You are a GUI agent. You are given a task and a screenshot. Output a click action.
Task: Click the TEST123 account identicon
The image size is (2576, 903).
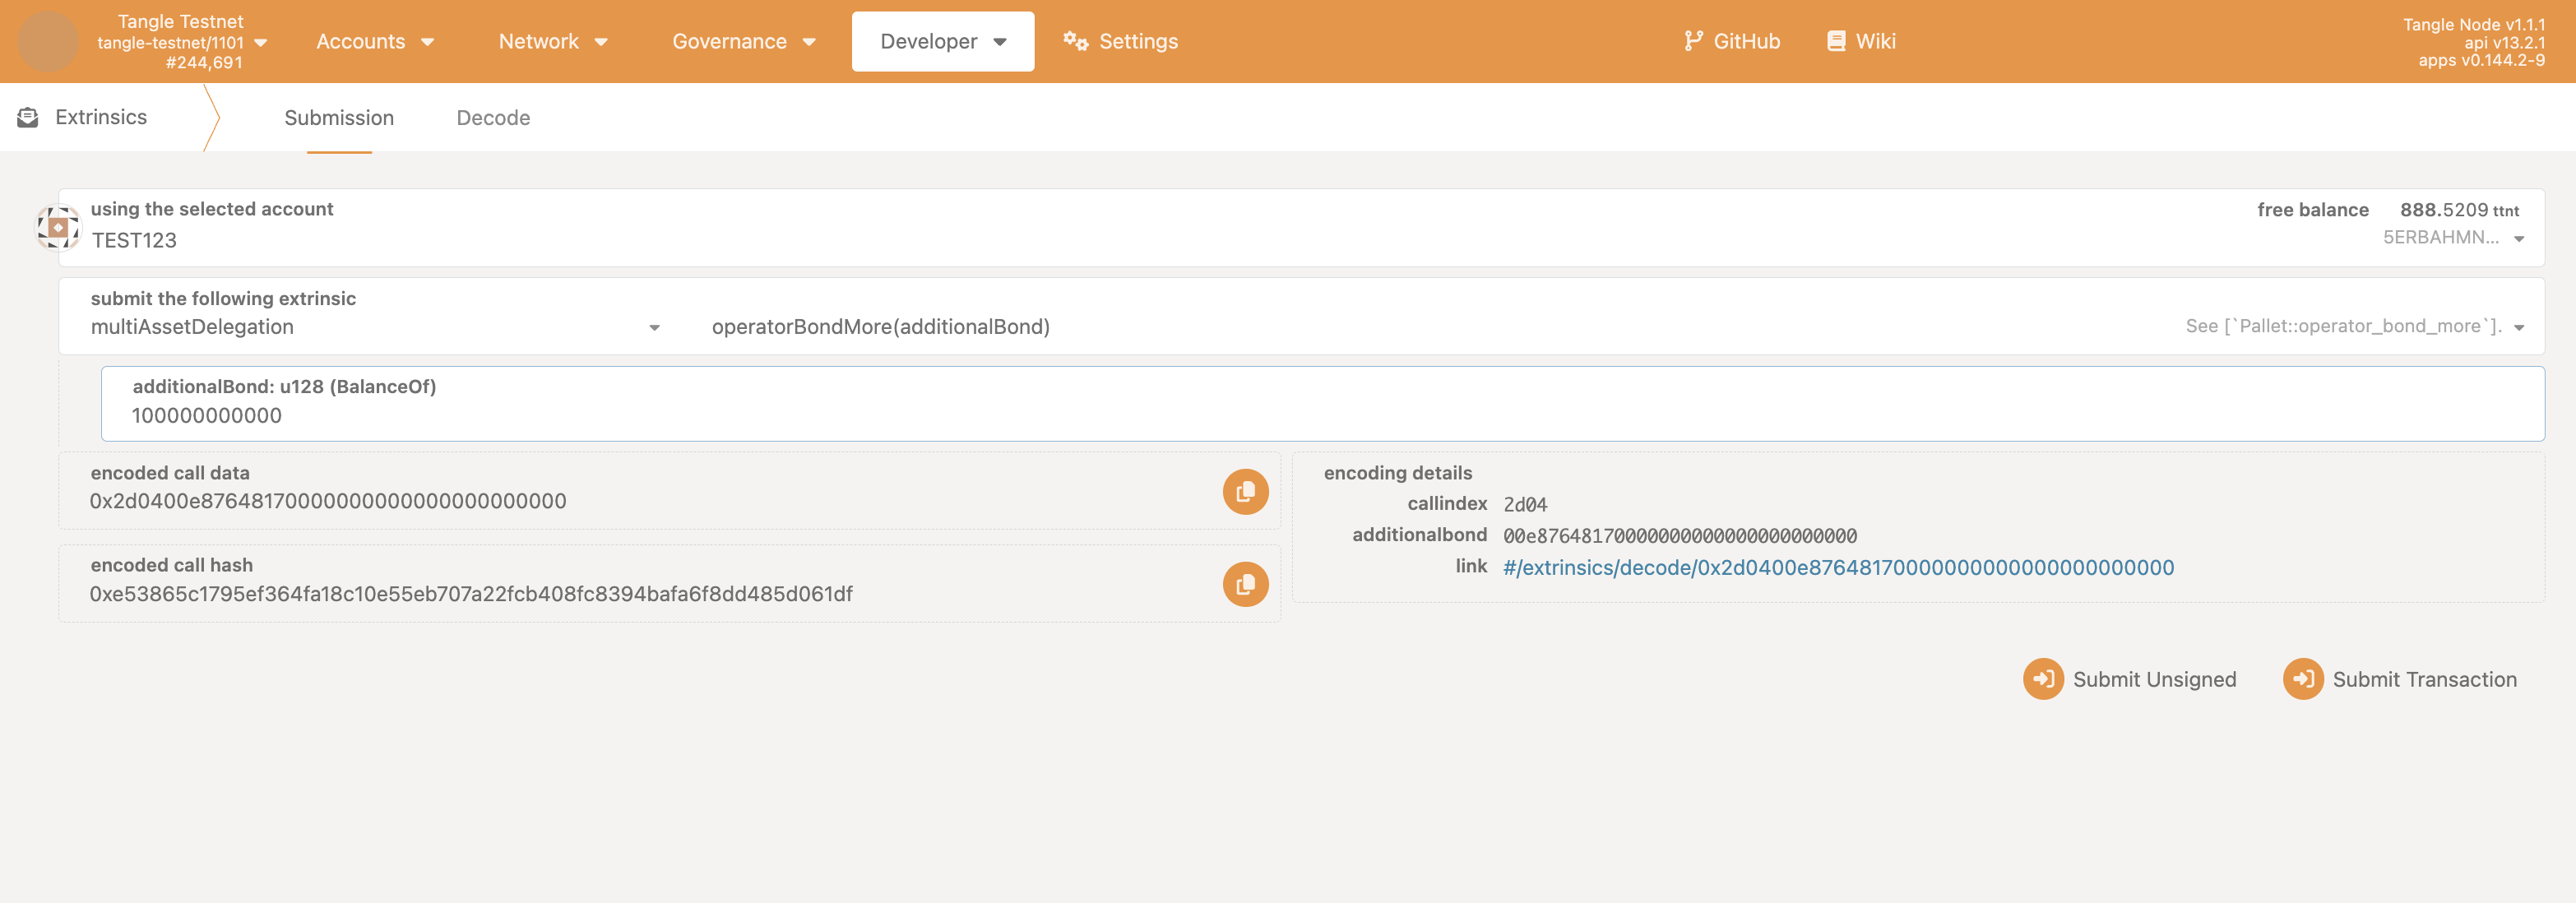[x=58, y=228]
